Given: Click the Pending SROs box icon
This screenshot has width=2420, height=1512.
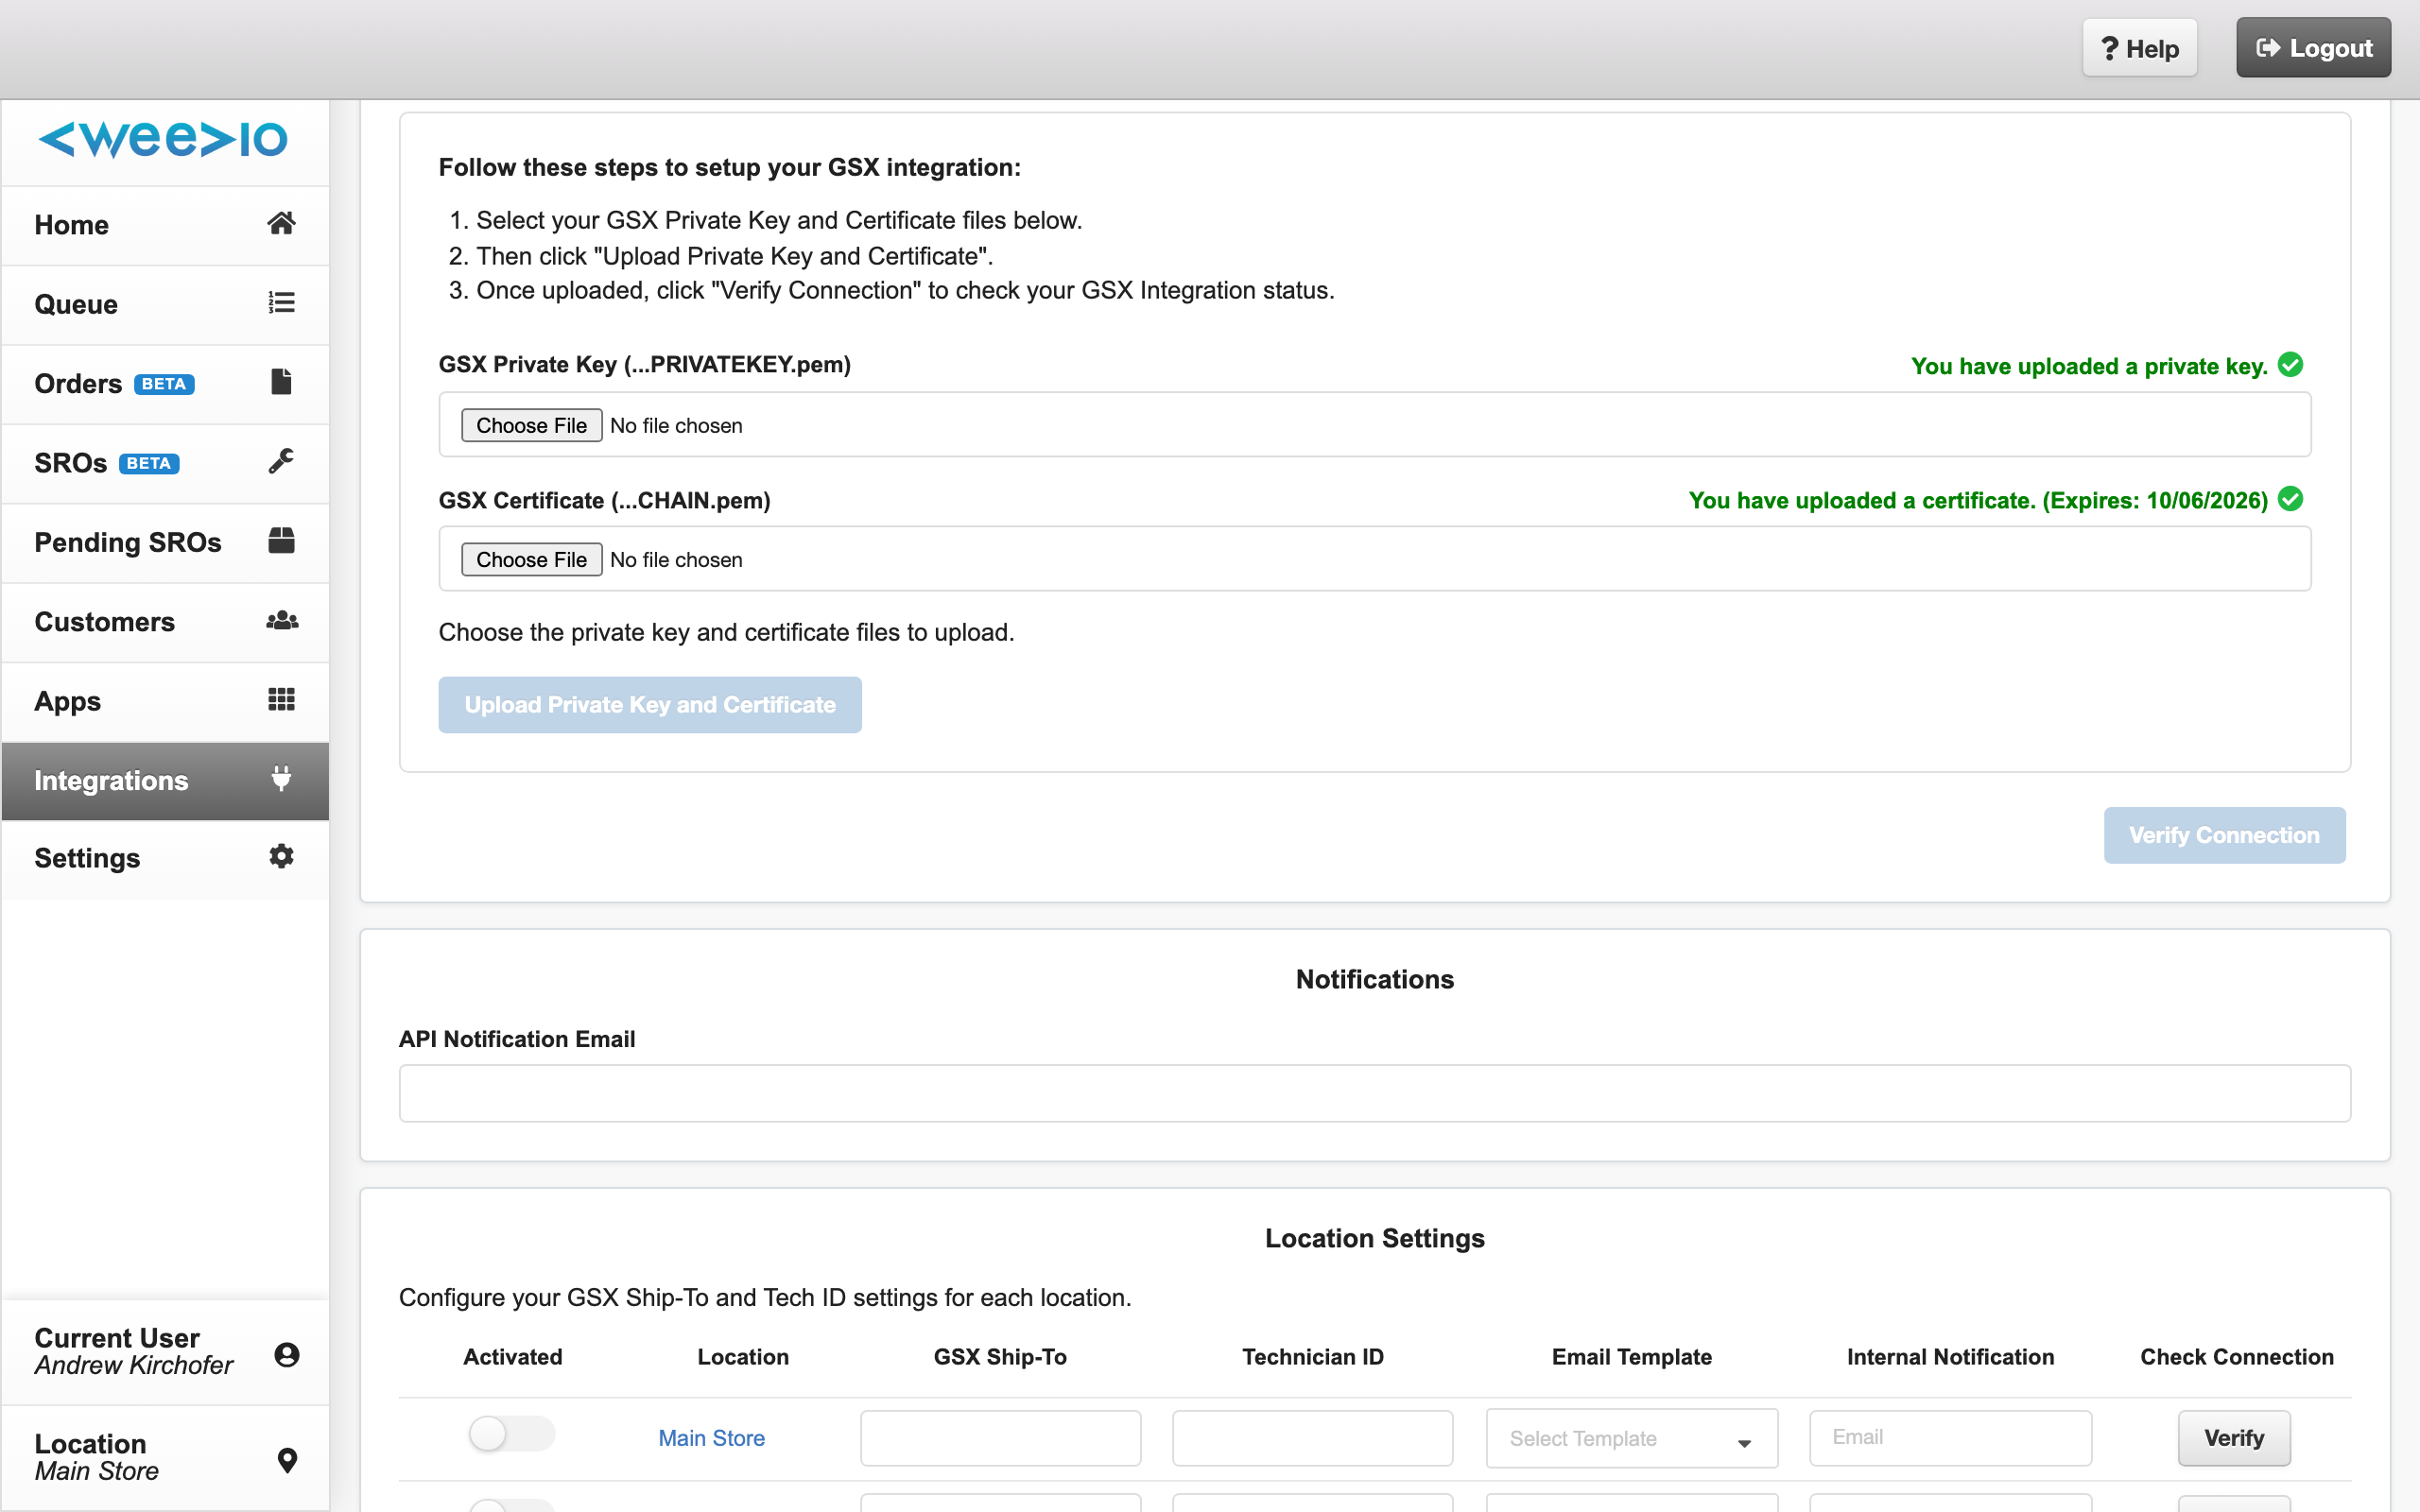Looking at the screenshot, I should point(281,540).
